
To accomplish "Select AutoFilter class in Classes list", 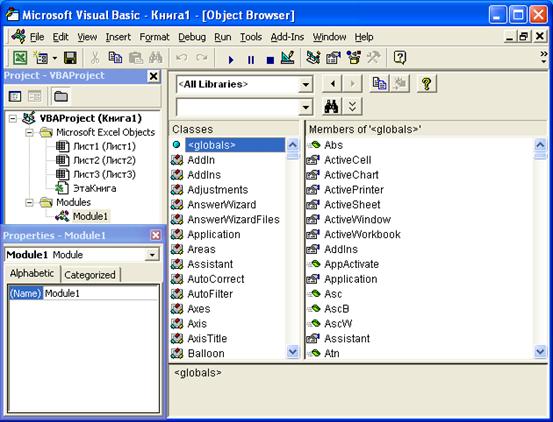I will (x=210, y=294).
